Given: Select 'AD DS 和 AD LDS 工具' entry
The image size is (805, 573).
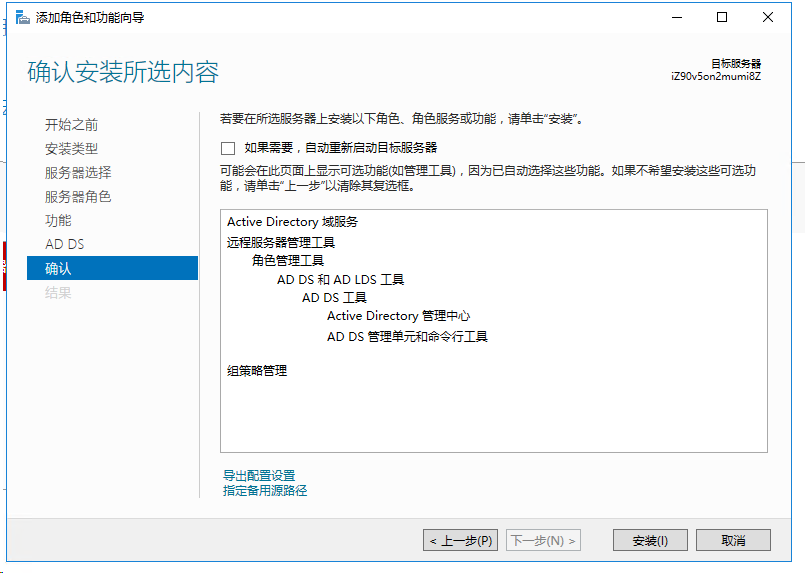Looking at the screenshot, I should coord(340,280).
